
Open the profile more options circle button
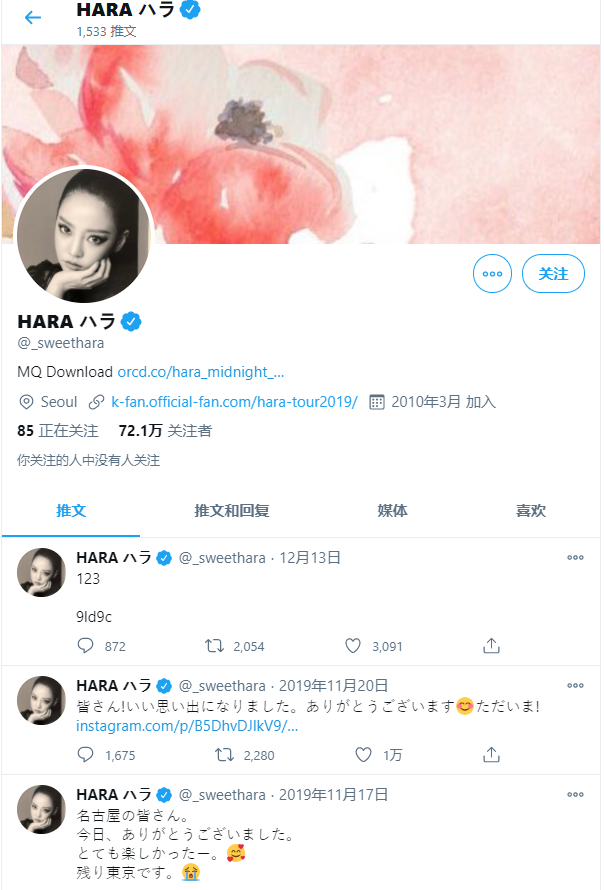tap(492, 274)
